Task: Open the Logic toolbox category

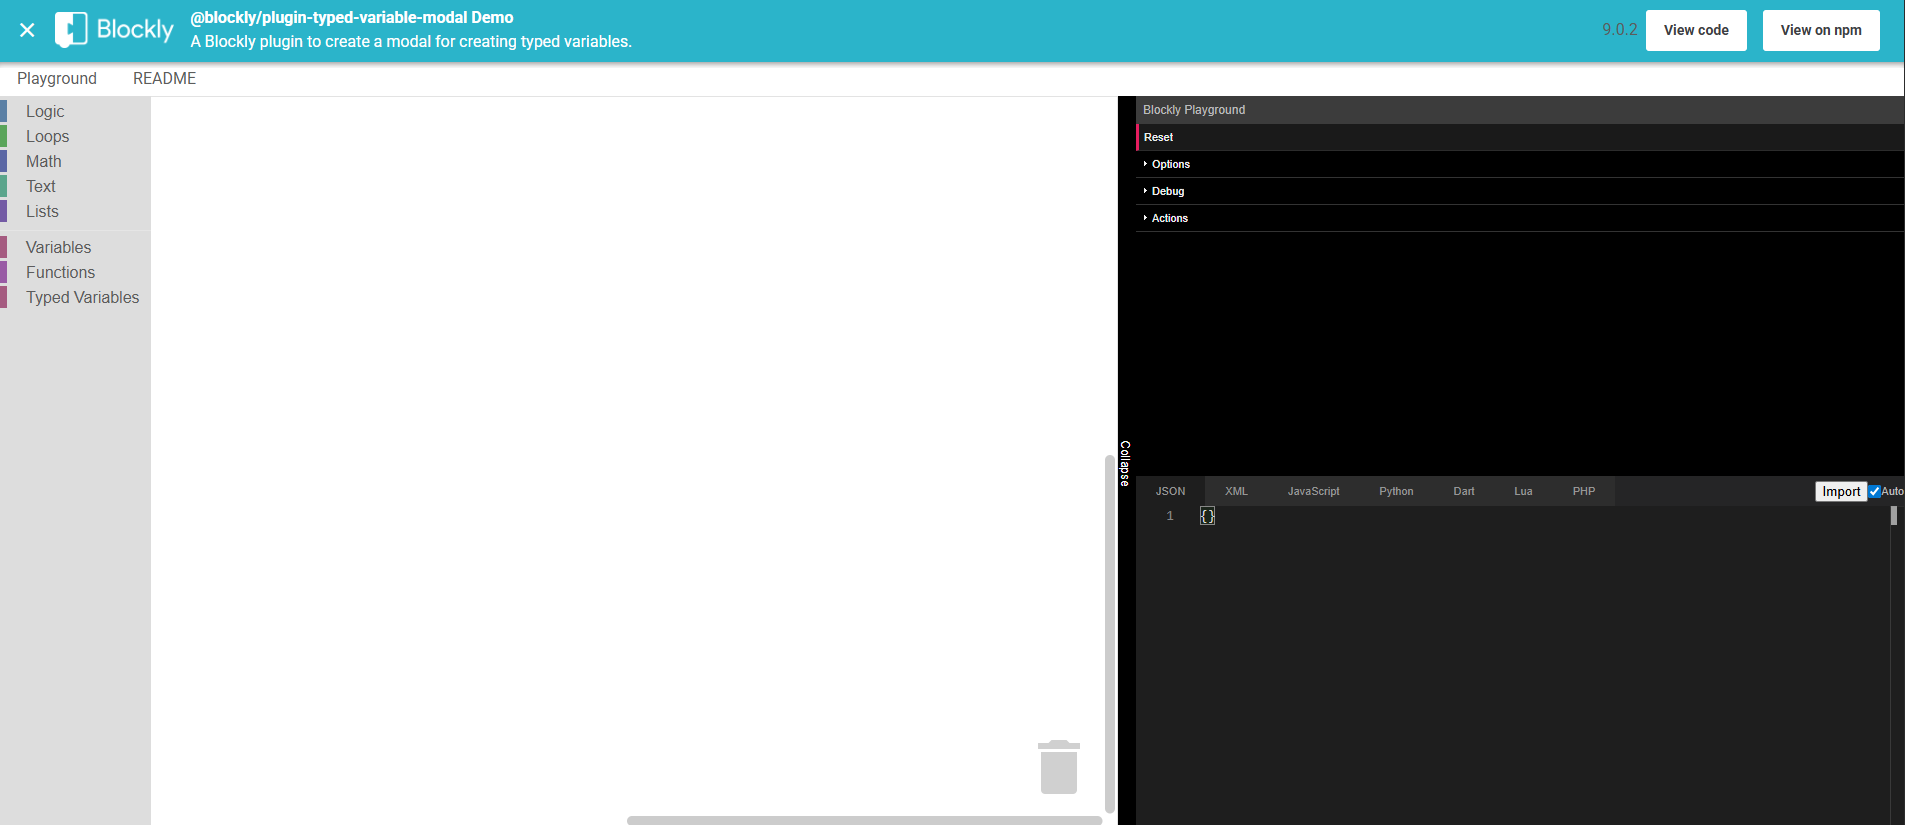Action: [x=75, y=111]
